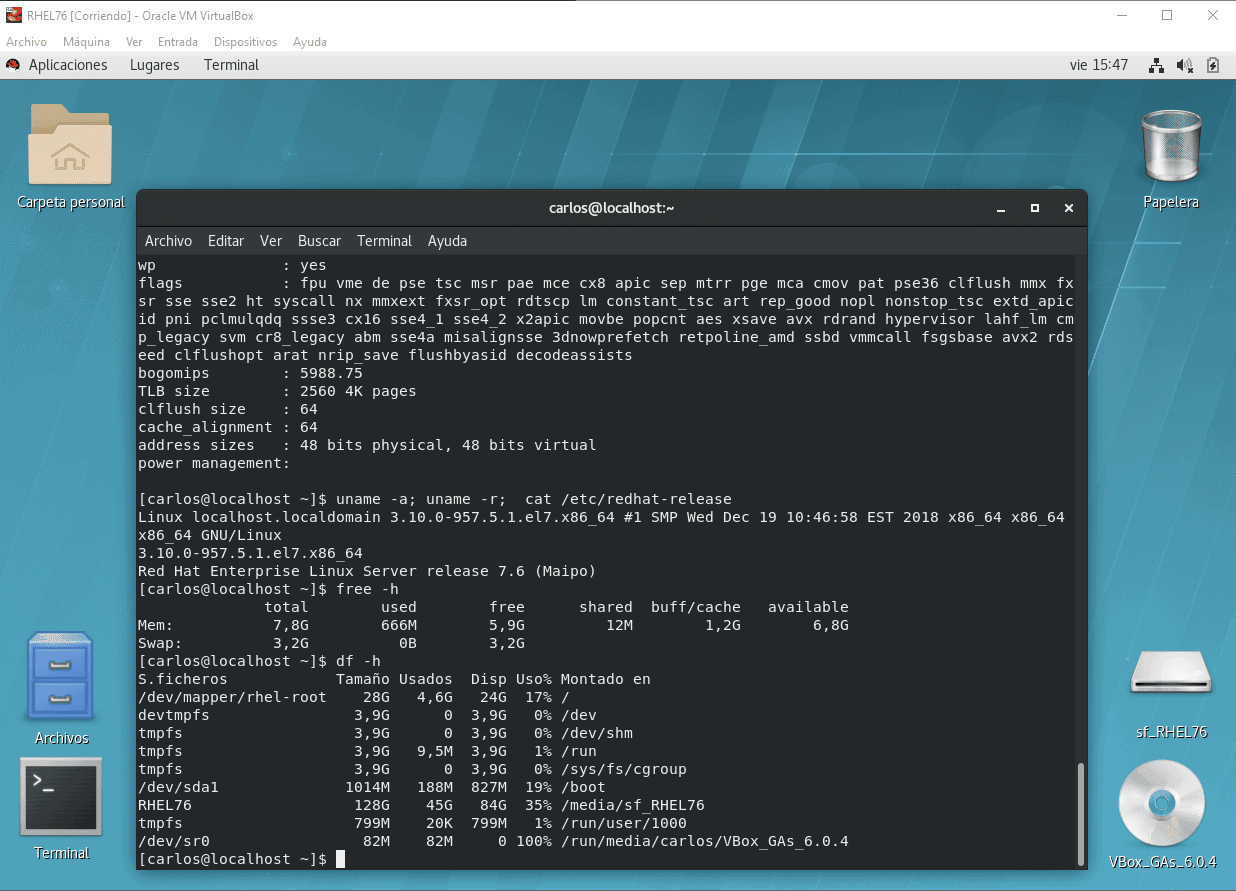The image size is (1236, 891).
Task: Click the '/sys/fs/cgroup' mount point text
Action: tap(624, 769)
